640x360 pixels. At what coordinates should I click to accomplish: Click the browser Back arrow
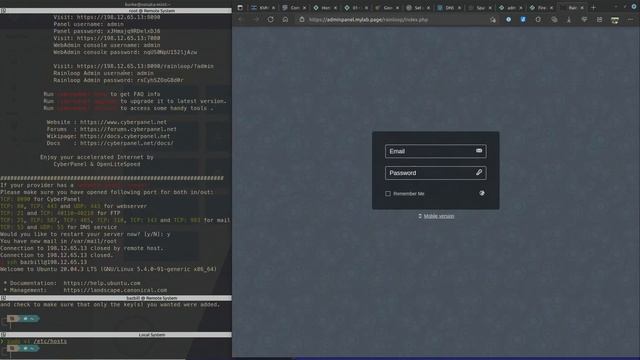(x=241, y=20)
